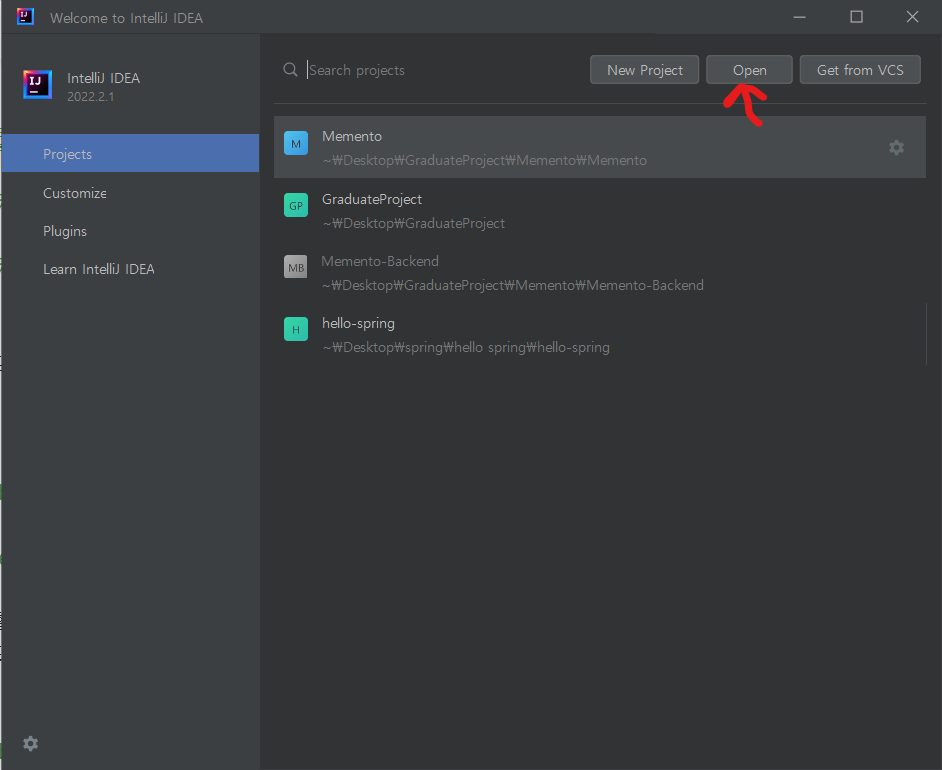Open the GraduateProject entry
Image resolution: width=942 pixels, height=770 pixels.
[600, 210]
